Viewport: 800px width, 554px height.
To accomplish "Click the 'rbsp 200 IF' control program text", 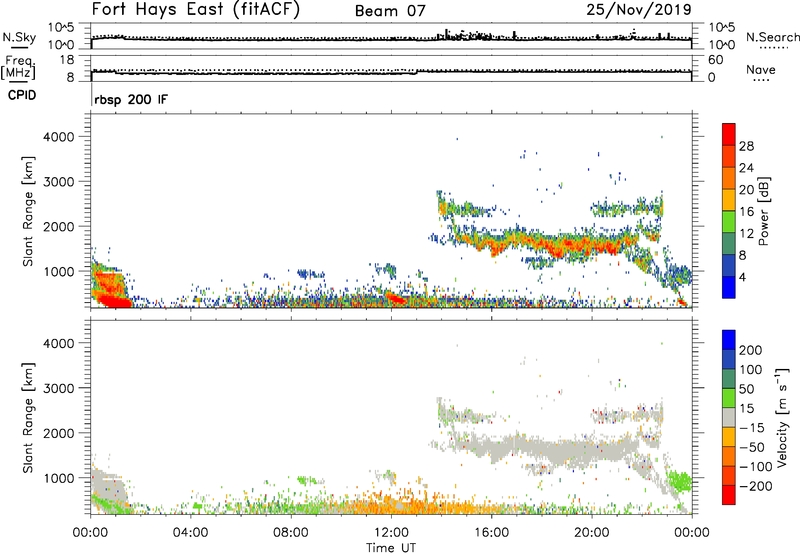I will 131,99.
